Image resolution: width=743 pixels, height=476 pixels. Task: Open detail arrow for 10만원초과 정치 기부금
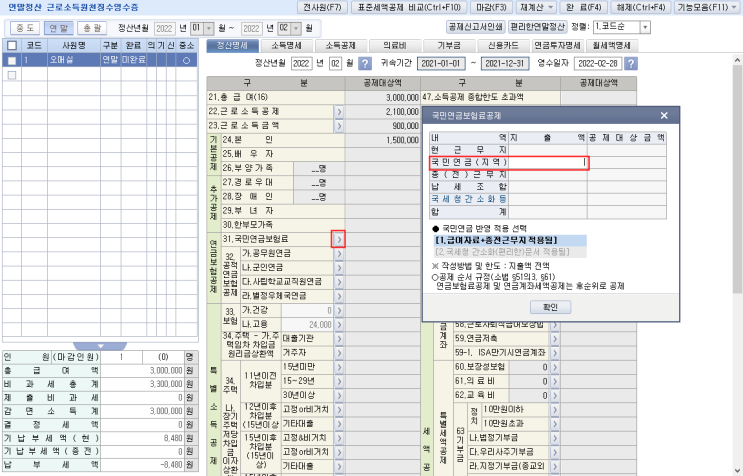(x=555, y=424)
